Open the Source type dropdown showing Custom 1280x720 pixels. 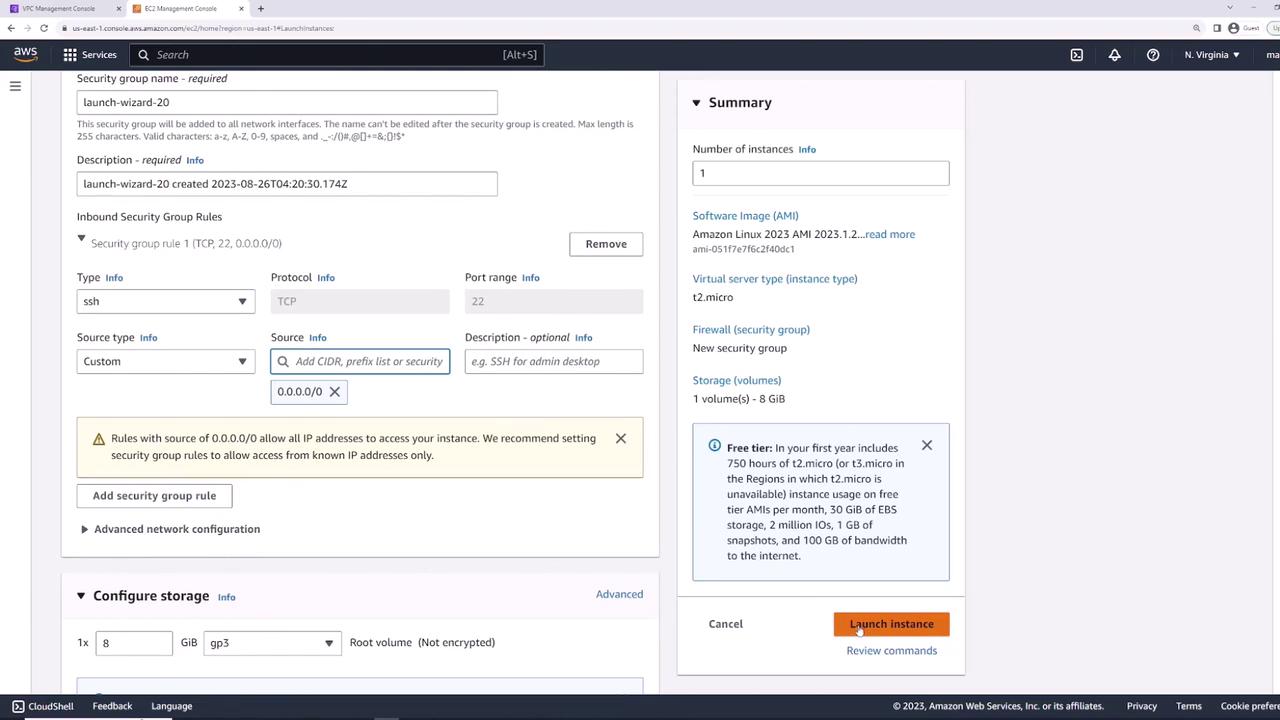[x=166, y=361]
